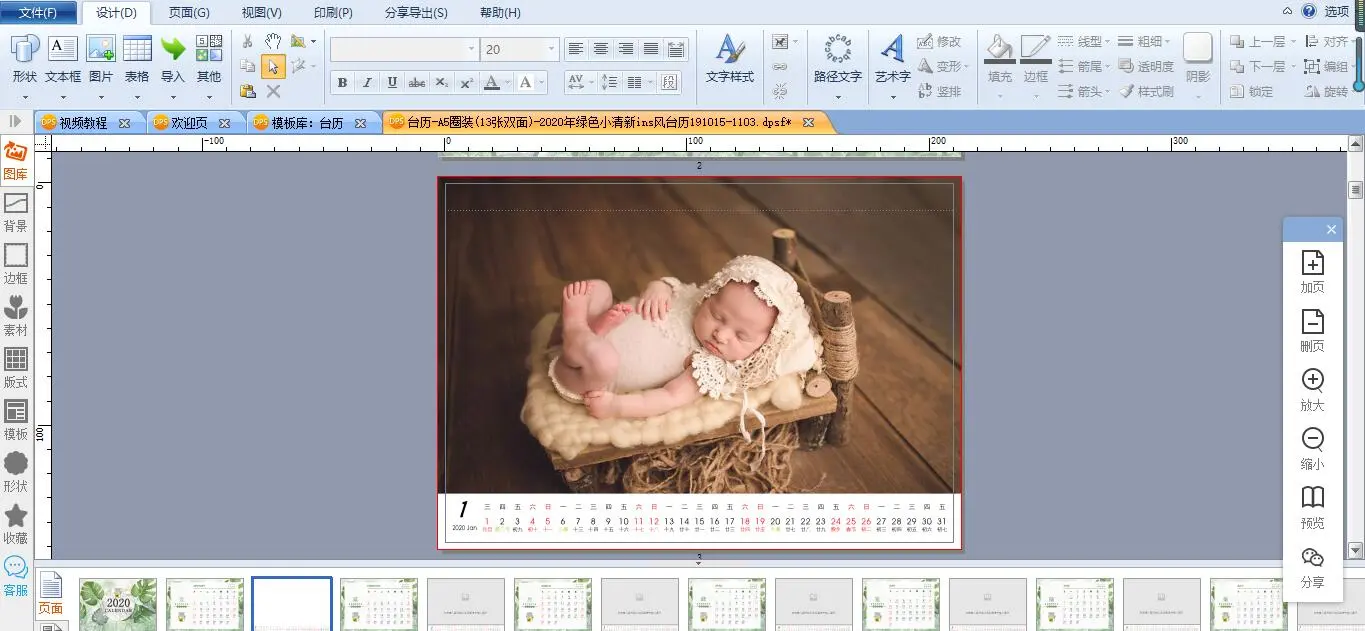Toggle underline text formatting

click(x=392, y=83)
